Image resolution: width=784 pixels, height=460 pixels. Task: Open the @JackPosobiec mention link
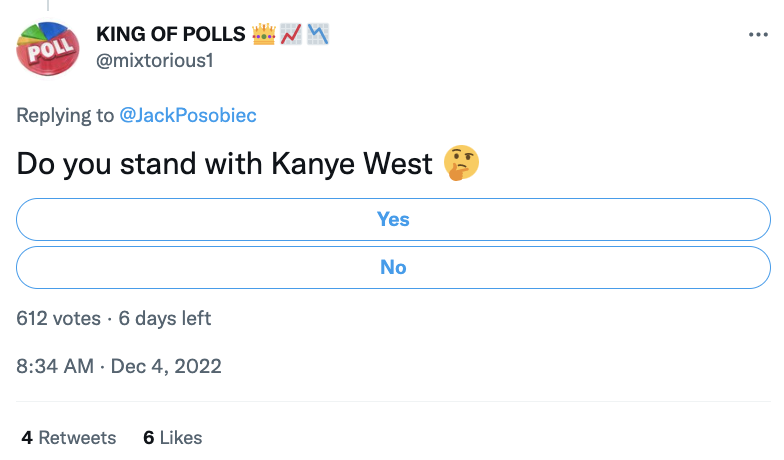(188, 116)
